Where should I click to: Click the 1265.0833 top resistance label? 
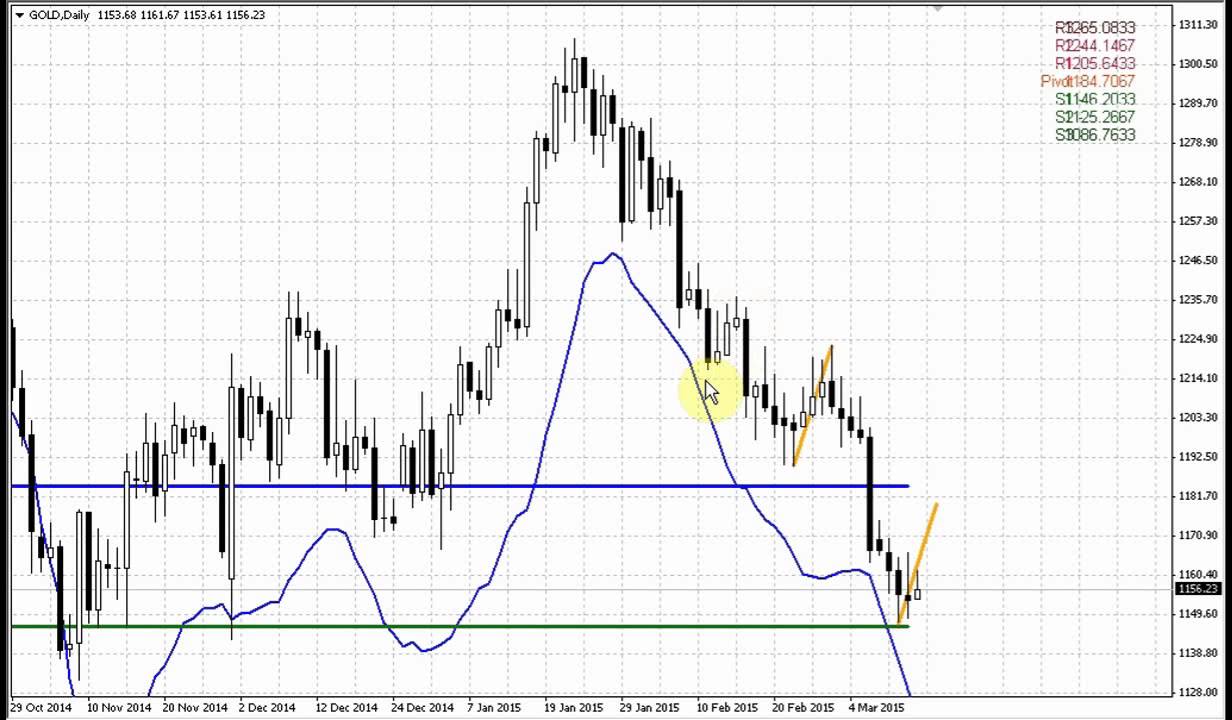[1095, 28]
